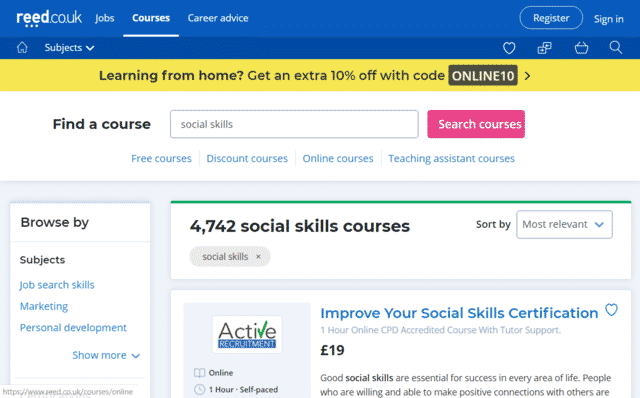Open the Online courses link

338,158
